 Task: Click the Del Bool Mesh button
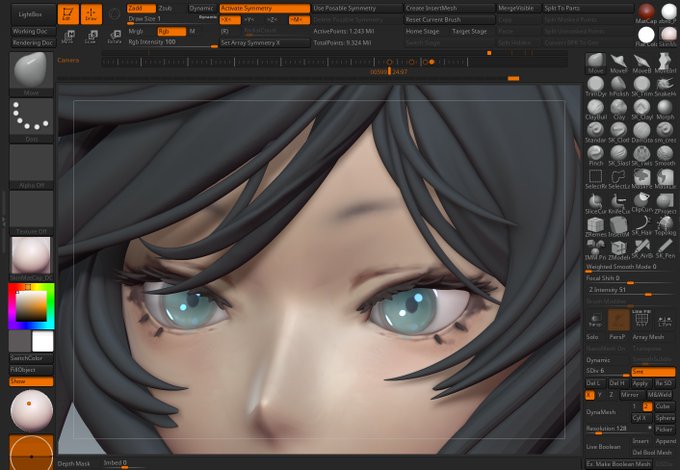(652, 452)
